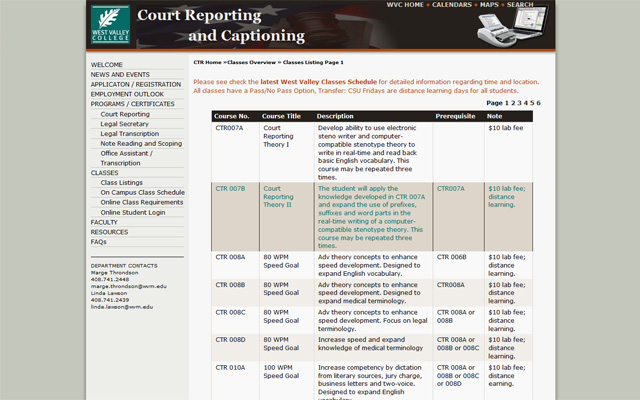Viewport: 640px width, 400px height.
Task: Select Legal Transcription program link
Action: 130,134
